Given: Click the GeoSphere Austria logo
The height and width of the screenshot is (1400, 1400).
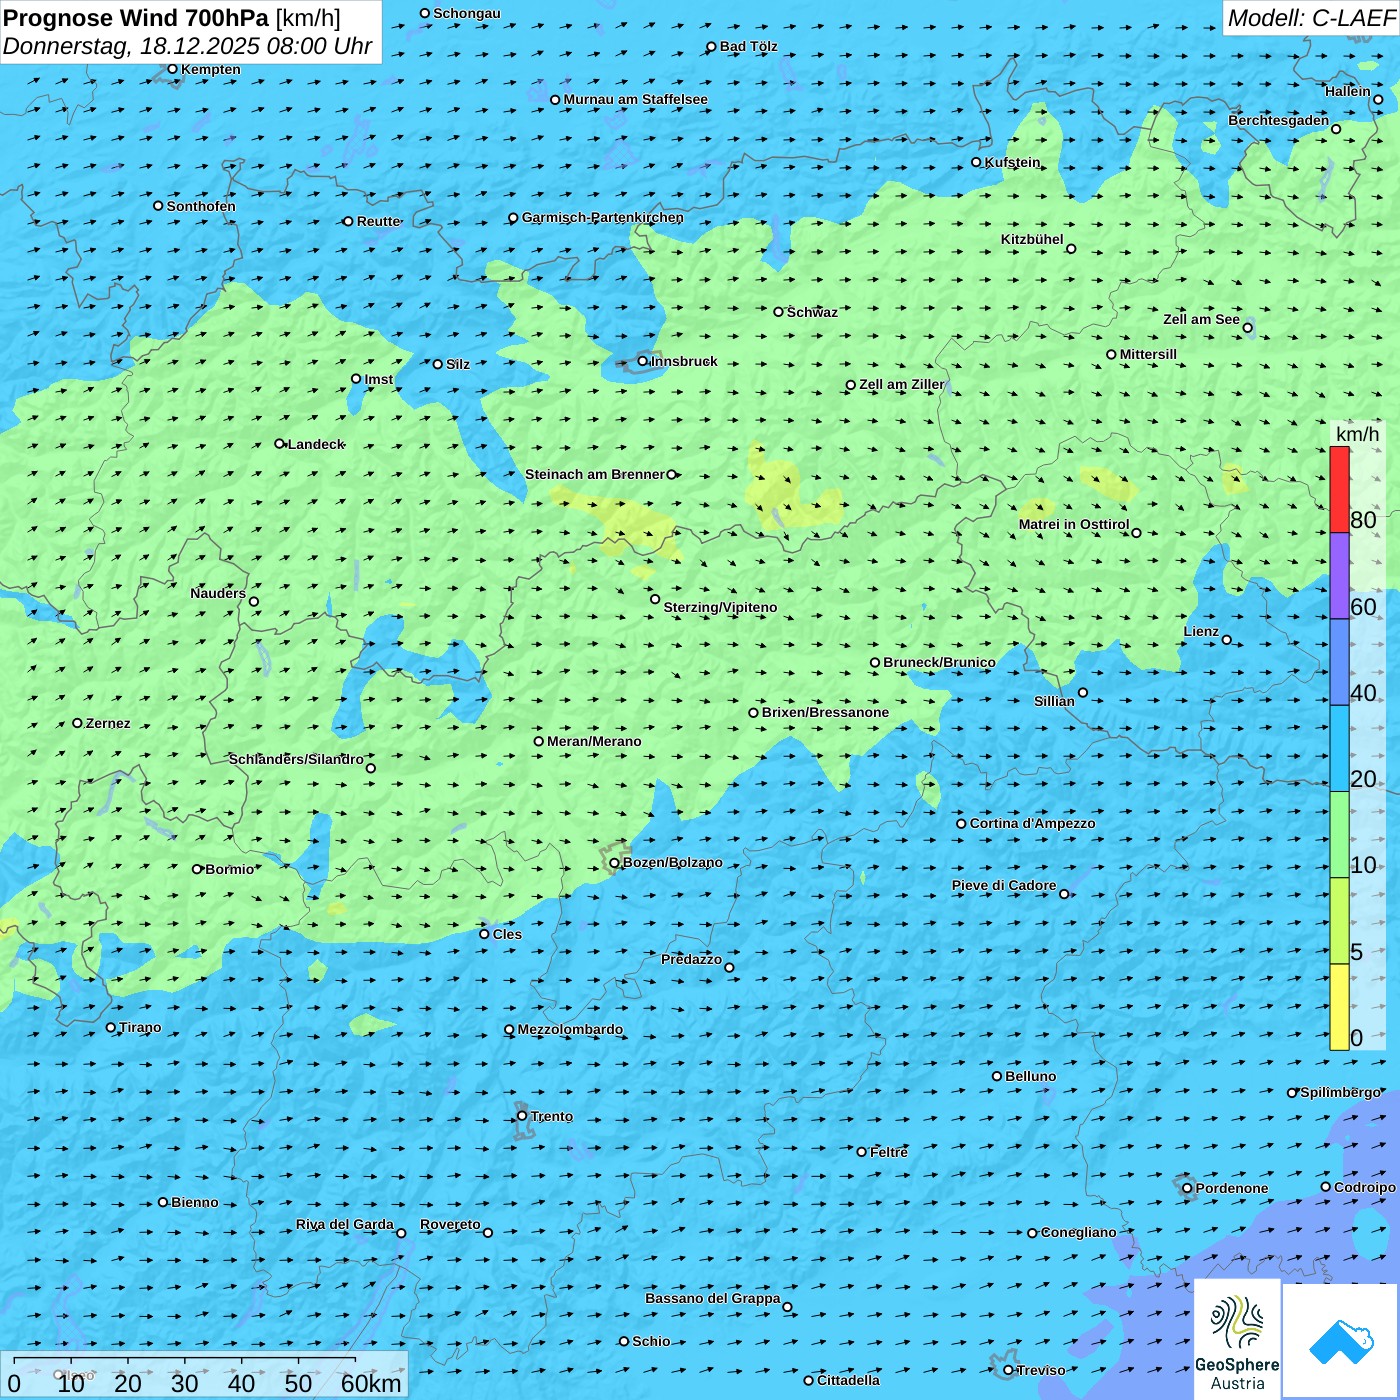Looking at the screenshot, I should (1237, 1340).
